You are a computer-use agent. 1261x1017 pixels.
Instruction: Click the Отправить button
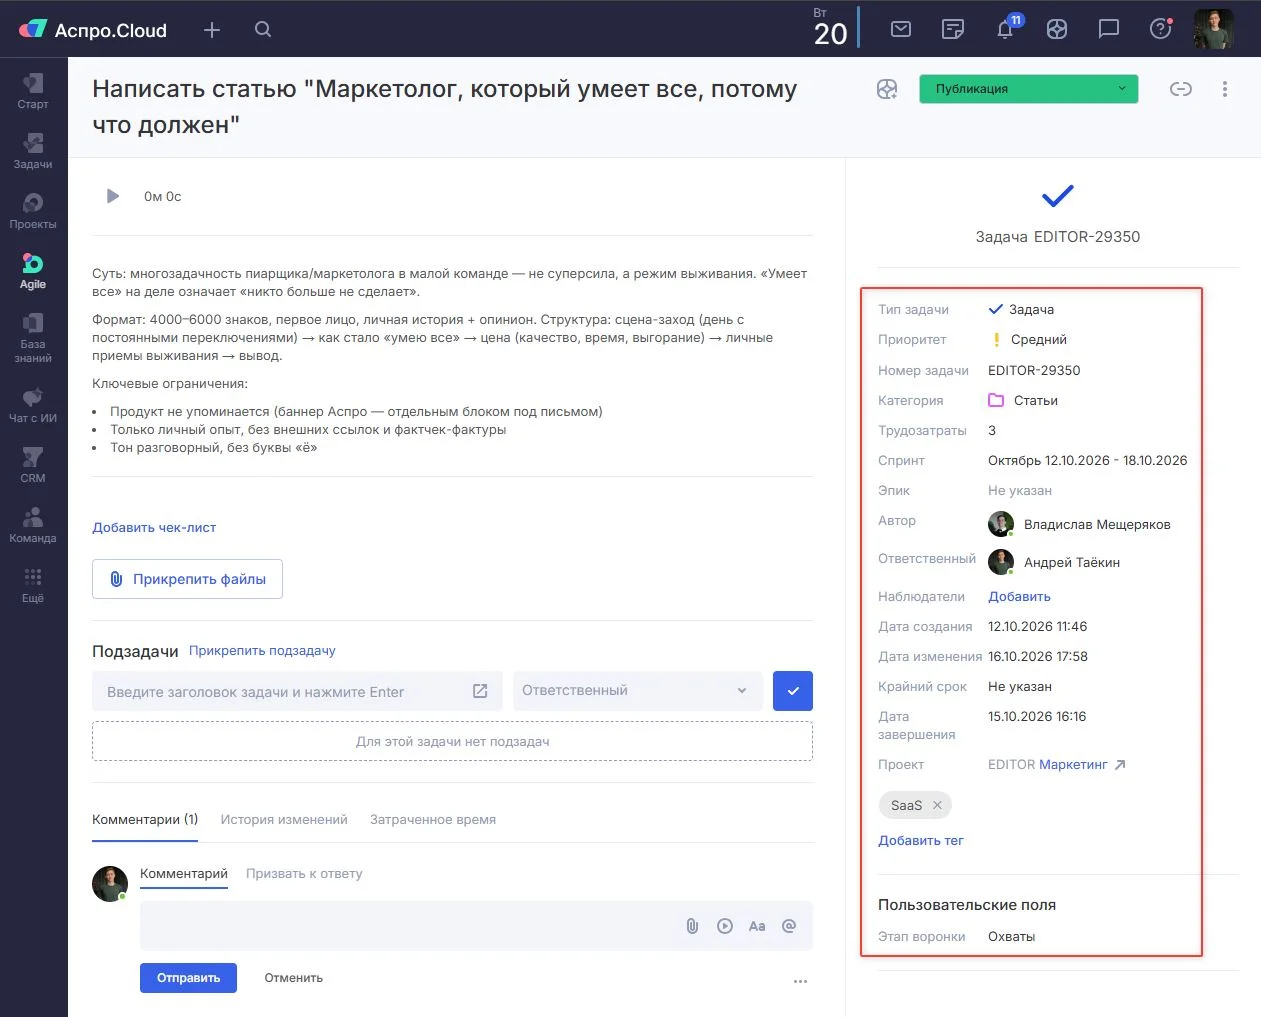pos(188,978)
